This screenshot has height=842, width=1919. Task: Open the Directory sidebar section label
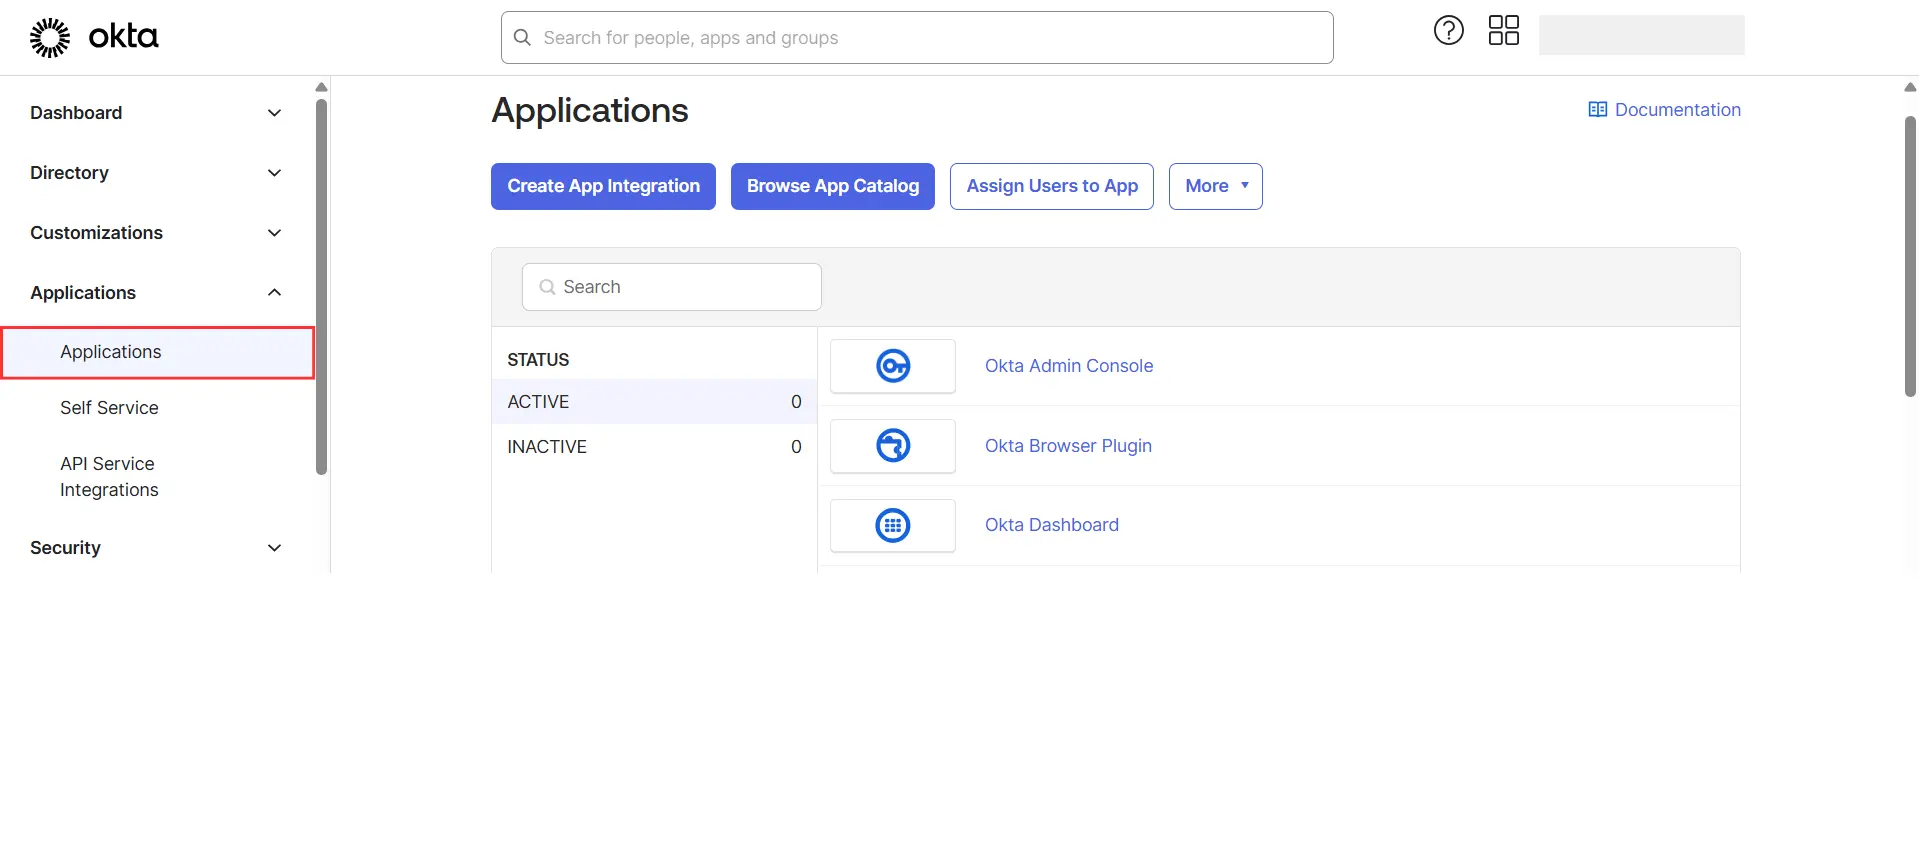click(x=69, y=173)
